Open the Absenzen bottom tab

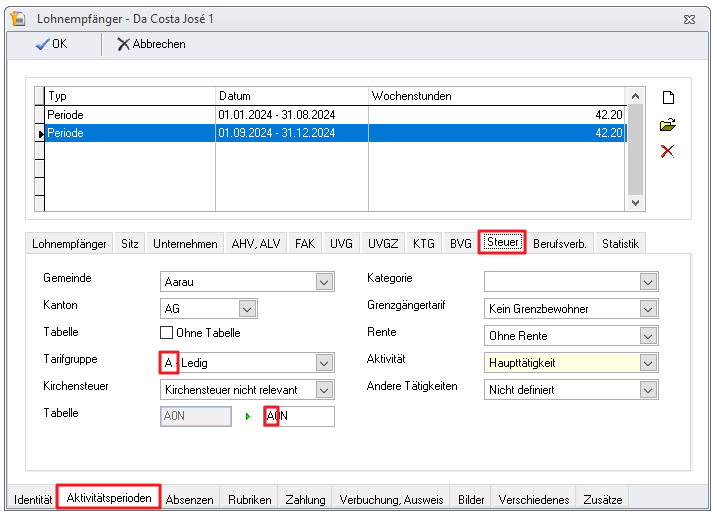pyautogui.click(x=190, y=499)
